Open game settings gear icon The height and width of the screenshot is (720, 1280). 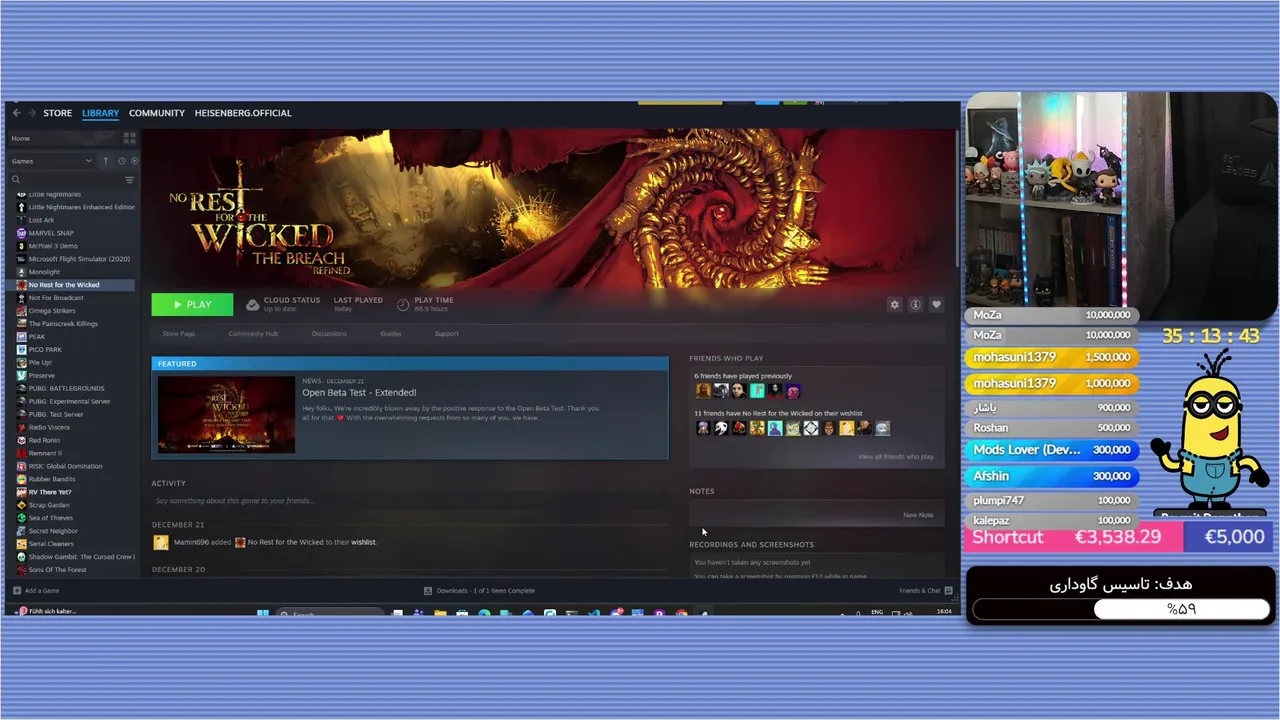(894, 304)
